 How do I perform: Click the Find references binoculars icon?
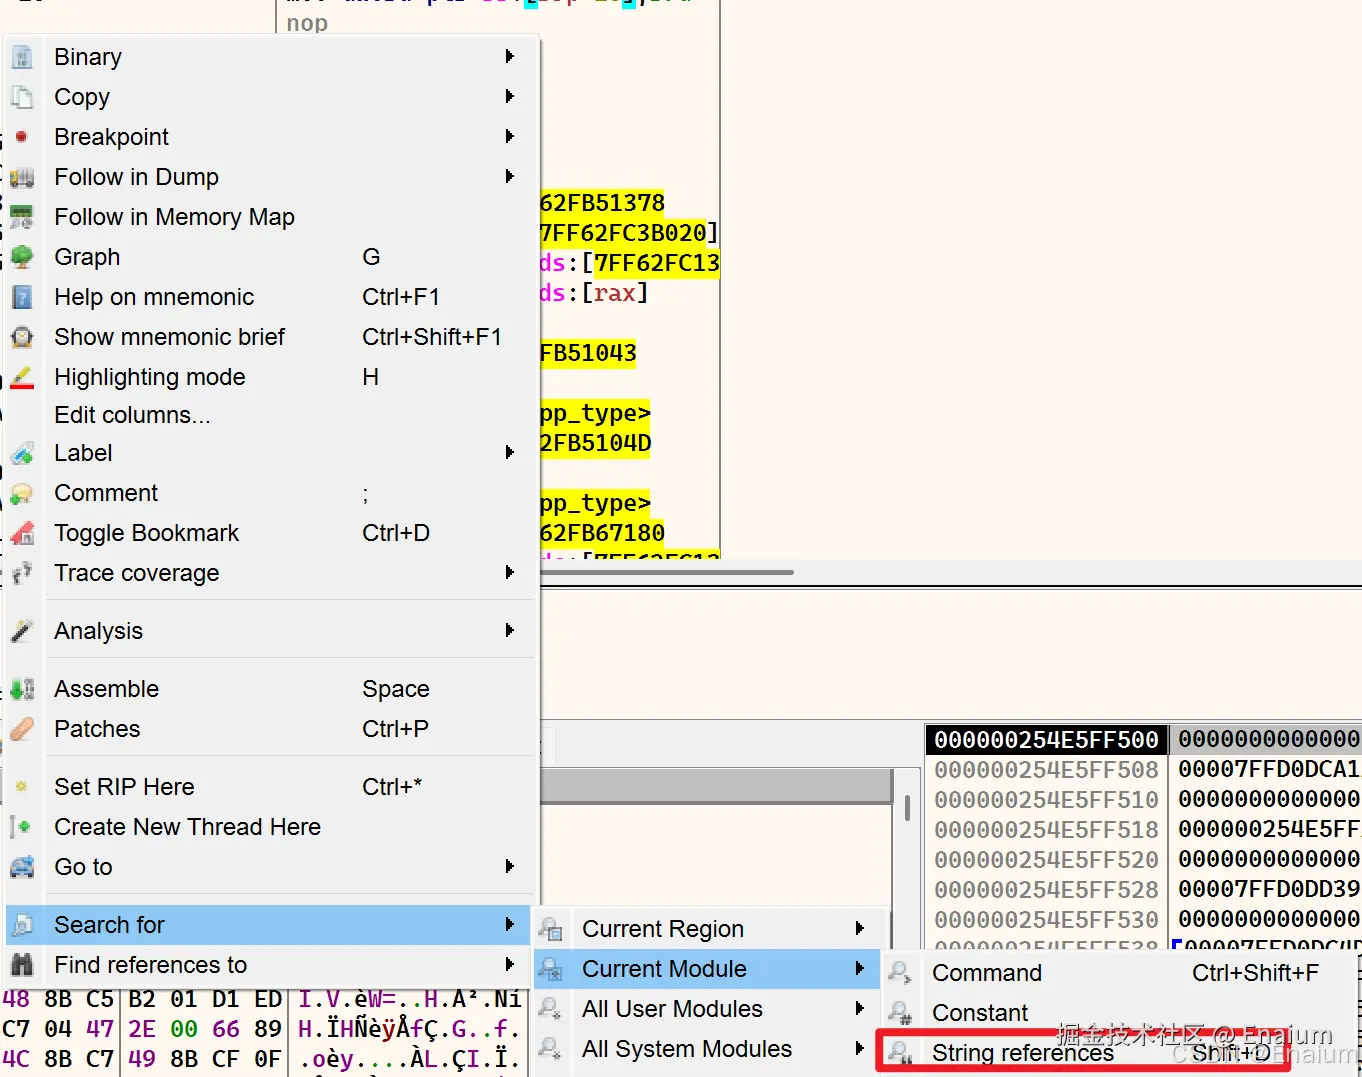tap(22, 965)
